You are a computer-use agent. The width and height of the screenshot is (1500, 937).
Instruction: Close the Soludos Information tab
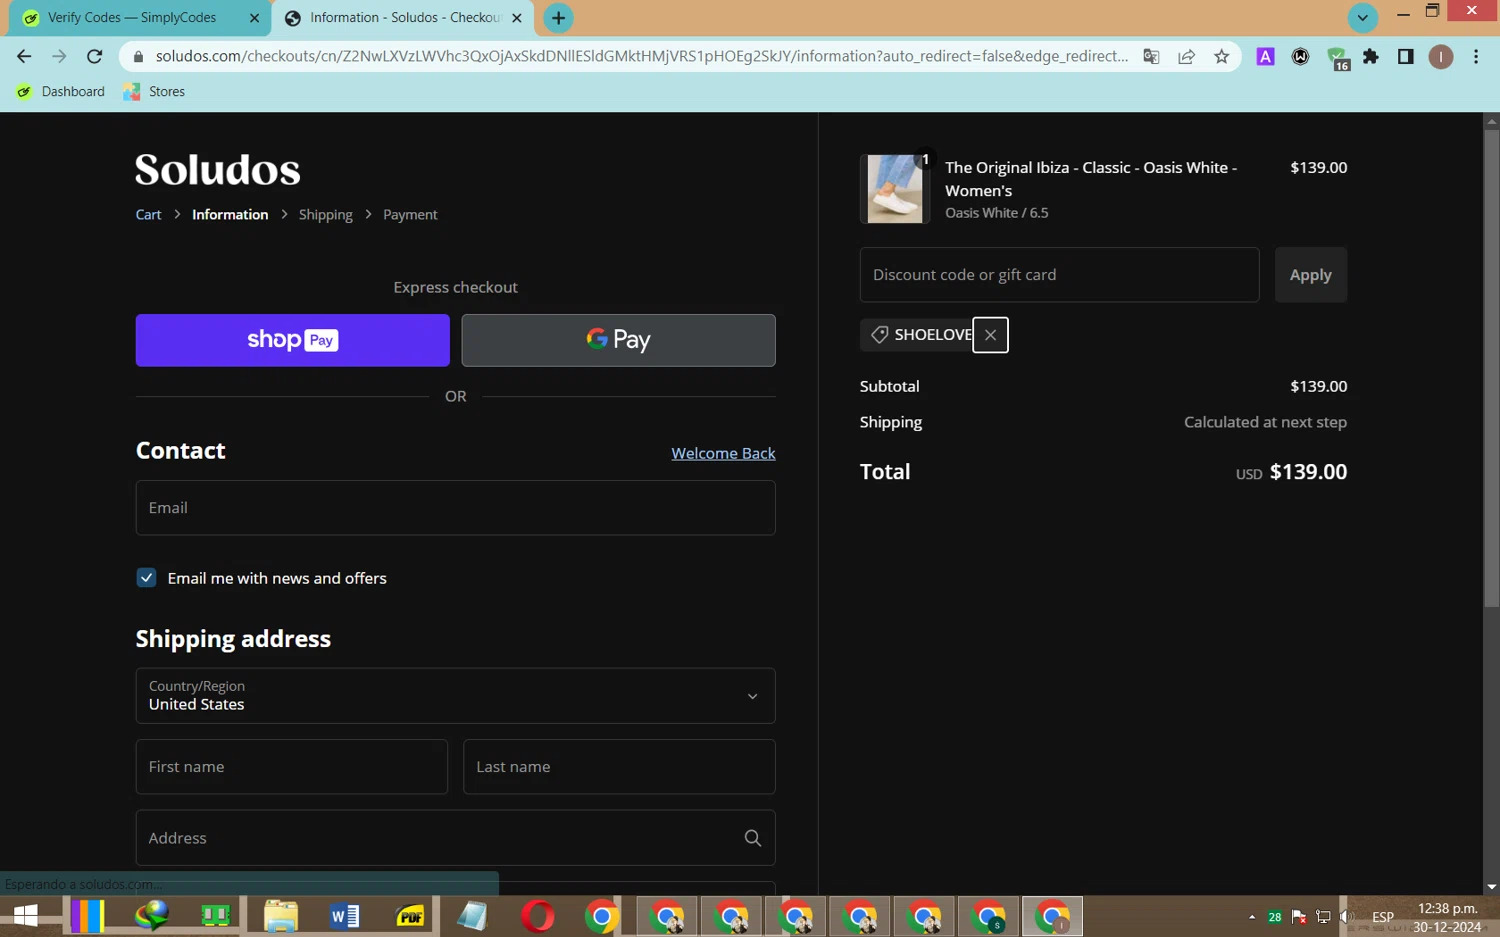(x=516, y=18)
